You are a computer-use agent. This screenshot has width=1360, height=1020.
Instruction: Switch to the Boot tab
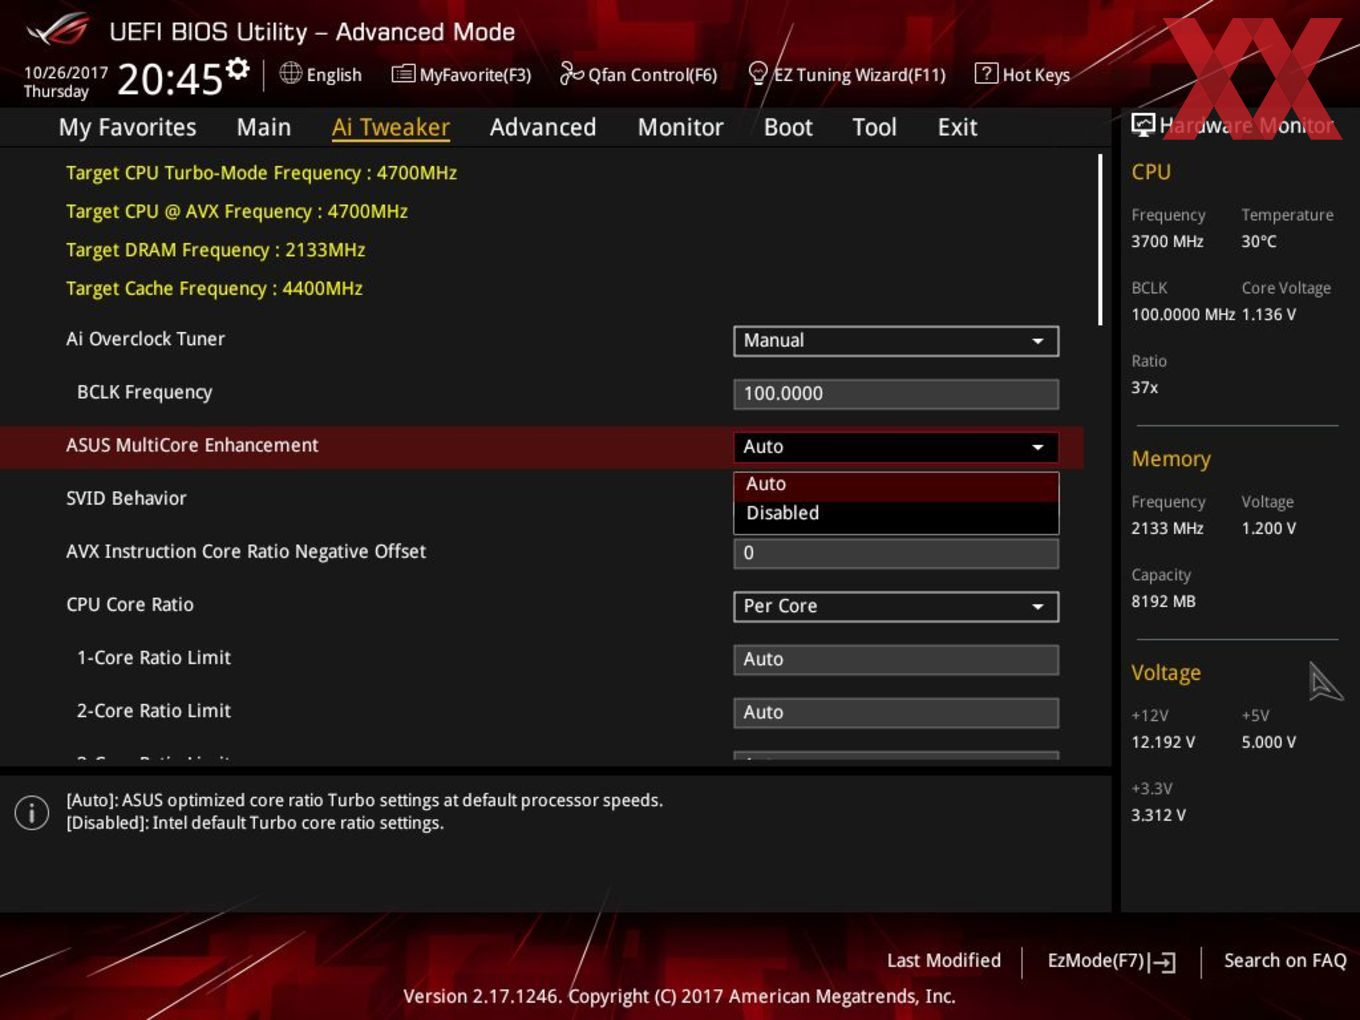tap(788, 127)
